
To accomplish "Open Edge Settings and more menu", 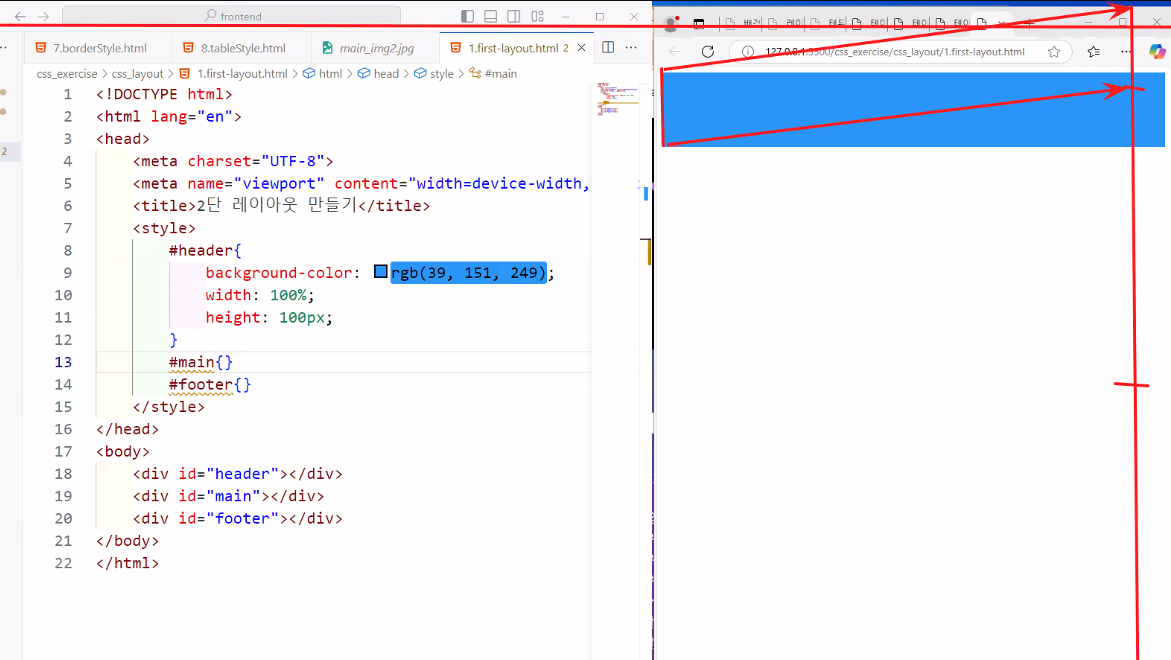I will [1126, 52].
